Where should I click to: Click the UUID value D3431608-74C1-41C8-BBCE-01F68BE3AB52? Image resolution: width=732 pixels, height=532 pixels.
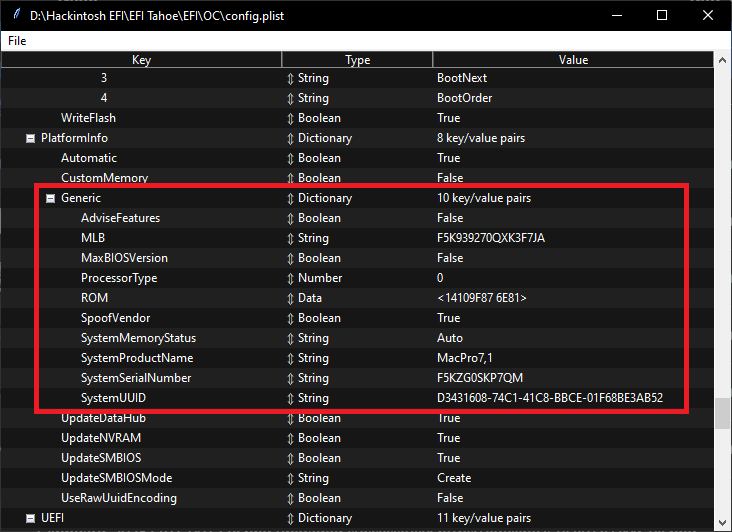pyautogui.click(x=550, y=398)
